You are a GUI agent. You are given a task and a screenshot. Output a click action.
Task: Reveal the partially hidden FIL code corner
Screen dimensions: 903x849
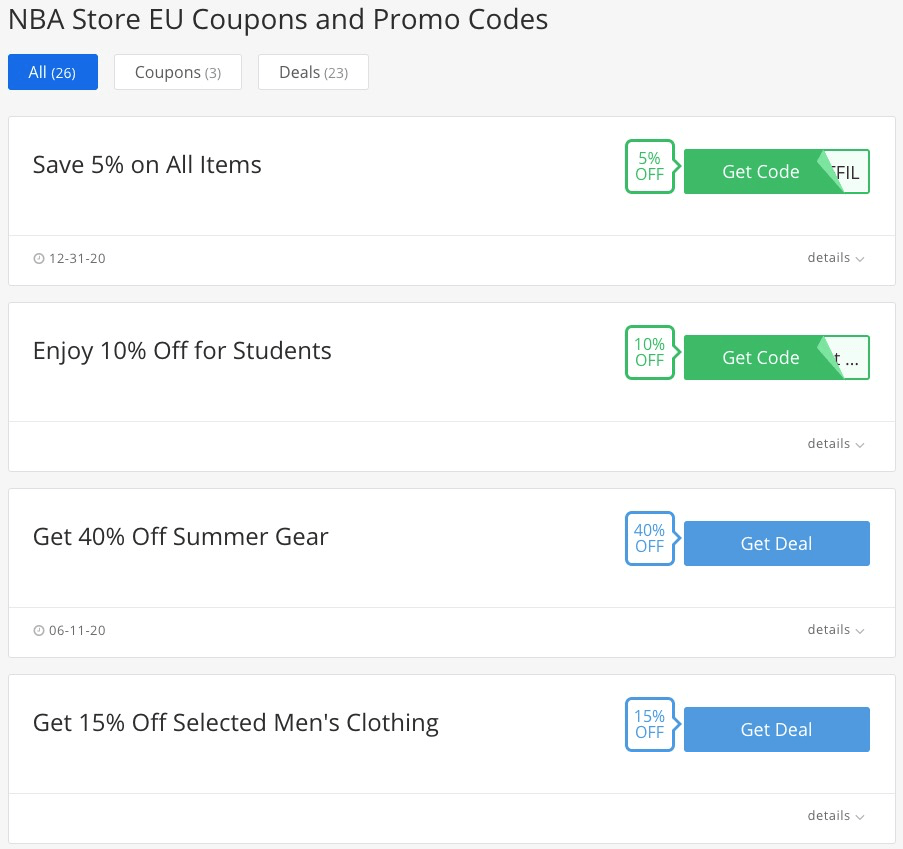tap(849, 172)
